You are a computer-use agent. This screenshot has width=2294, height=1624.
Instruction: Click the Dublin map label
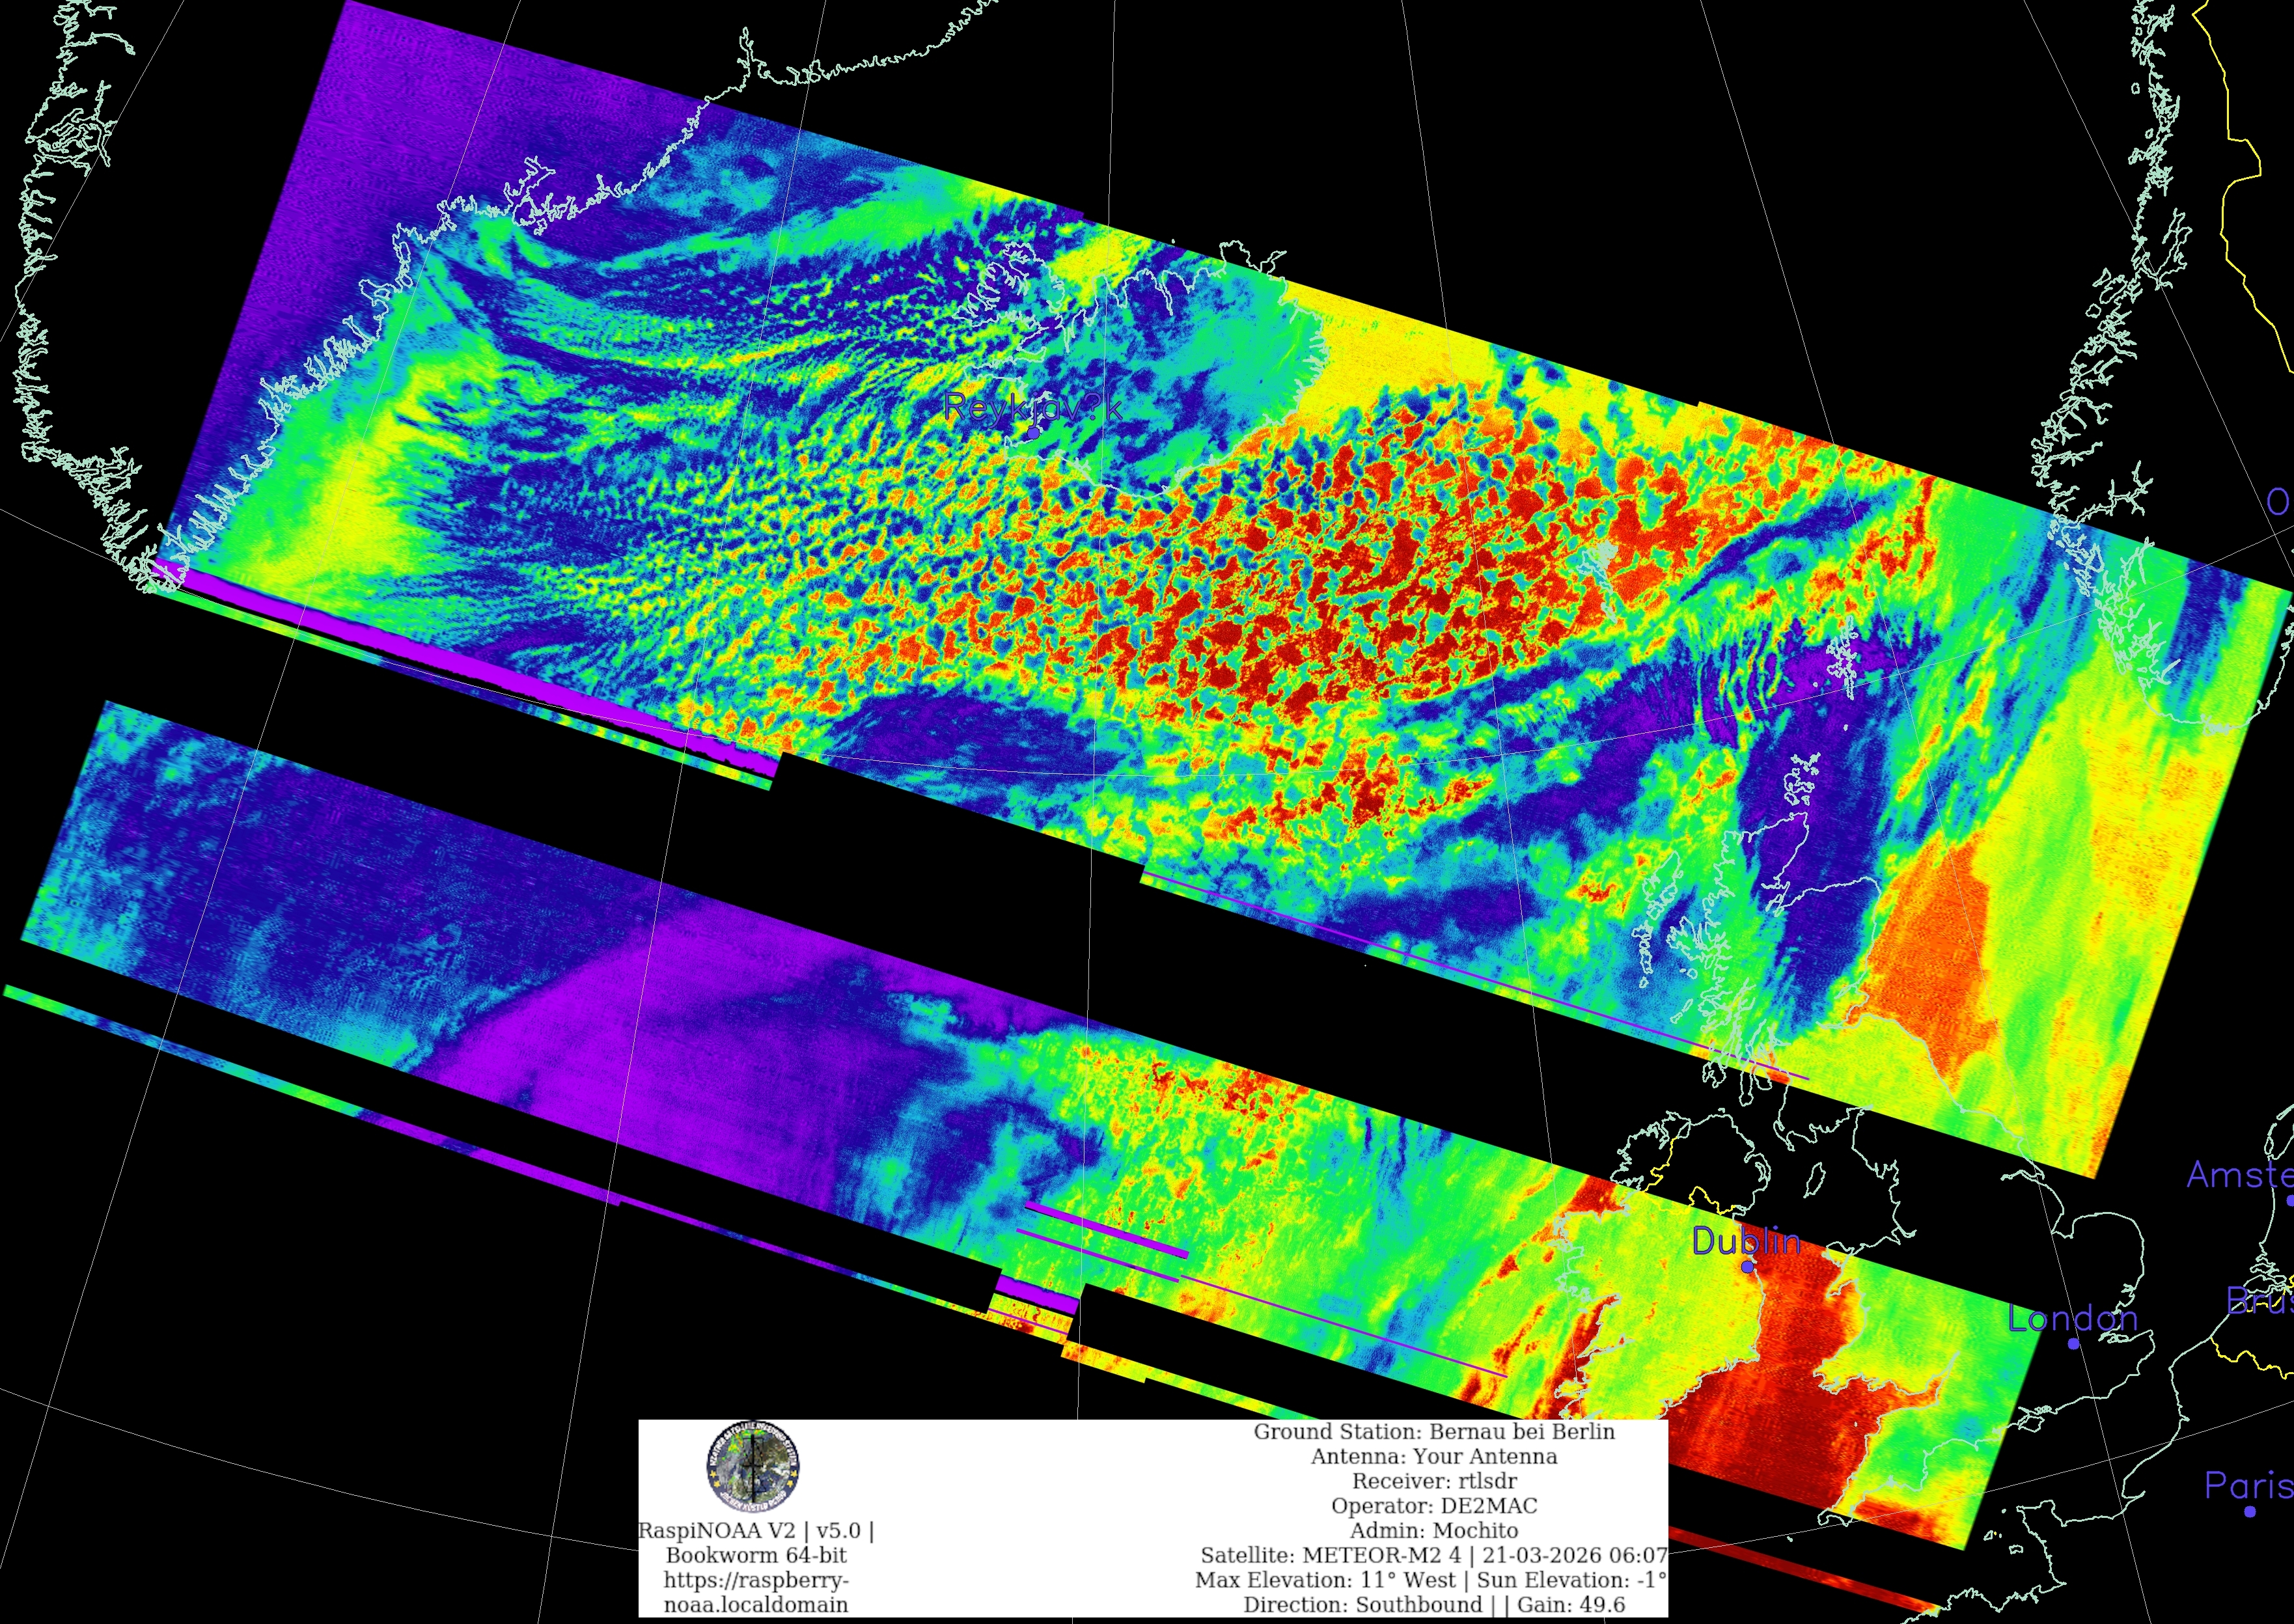pos(1746,1241)
